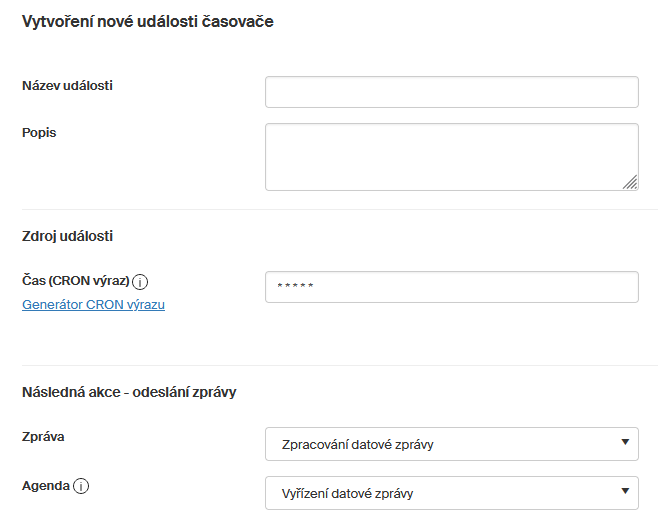Click the 'Vytvoření nové události časovače' title
This screenshot has height=520, width=658.
148,21
